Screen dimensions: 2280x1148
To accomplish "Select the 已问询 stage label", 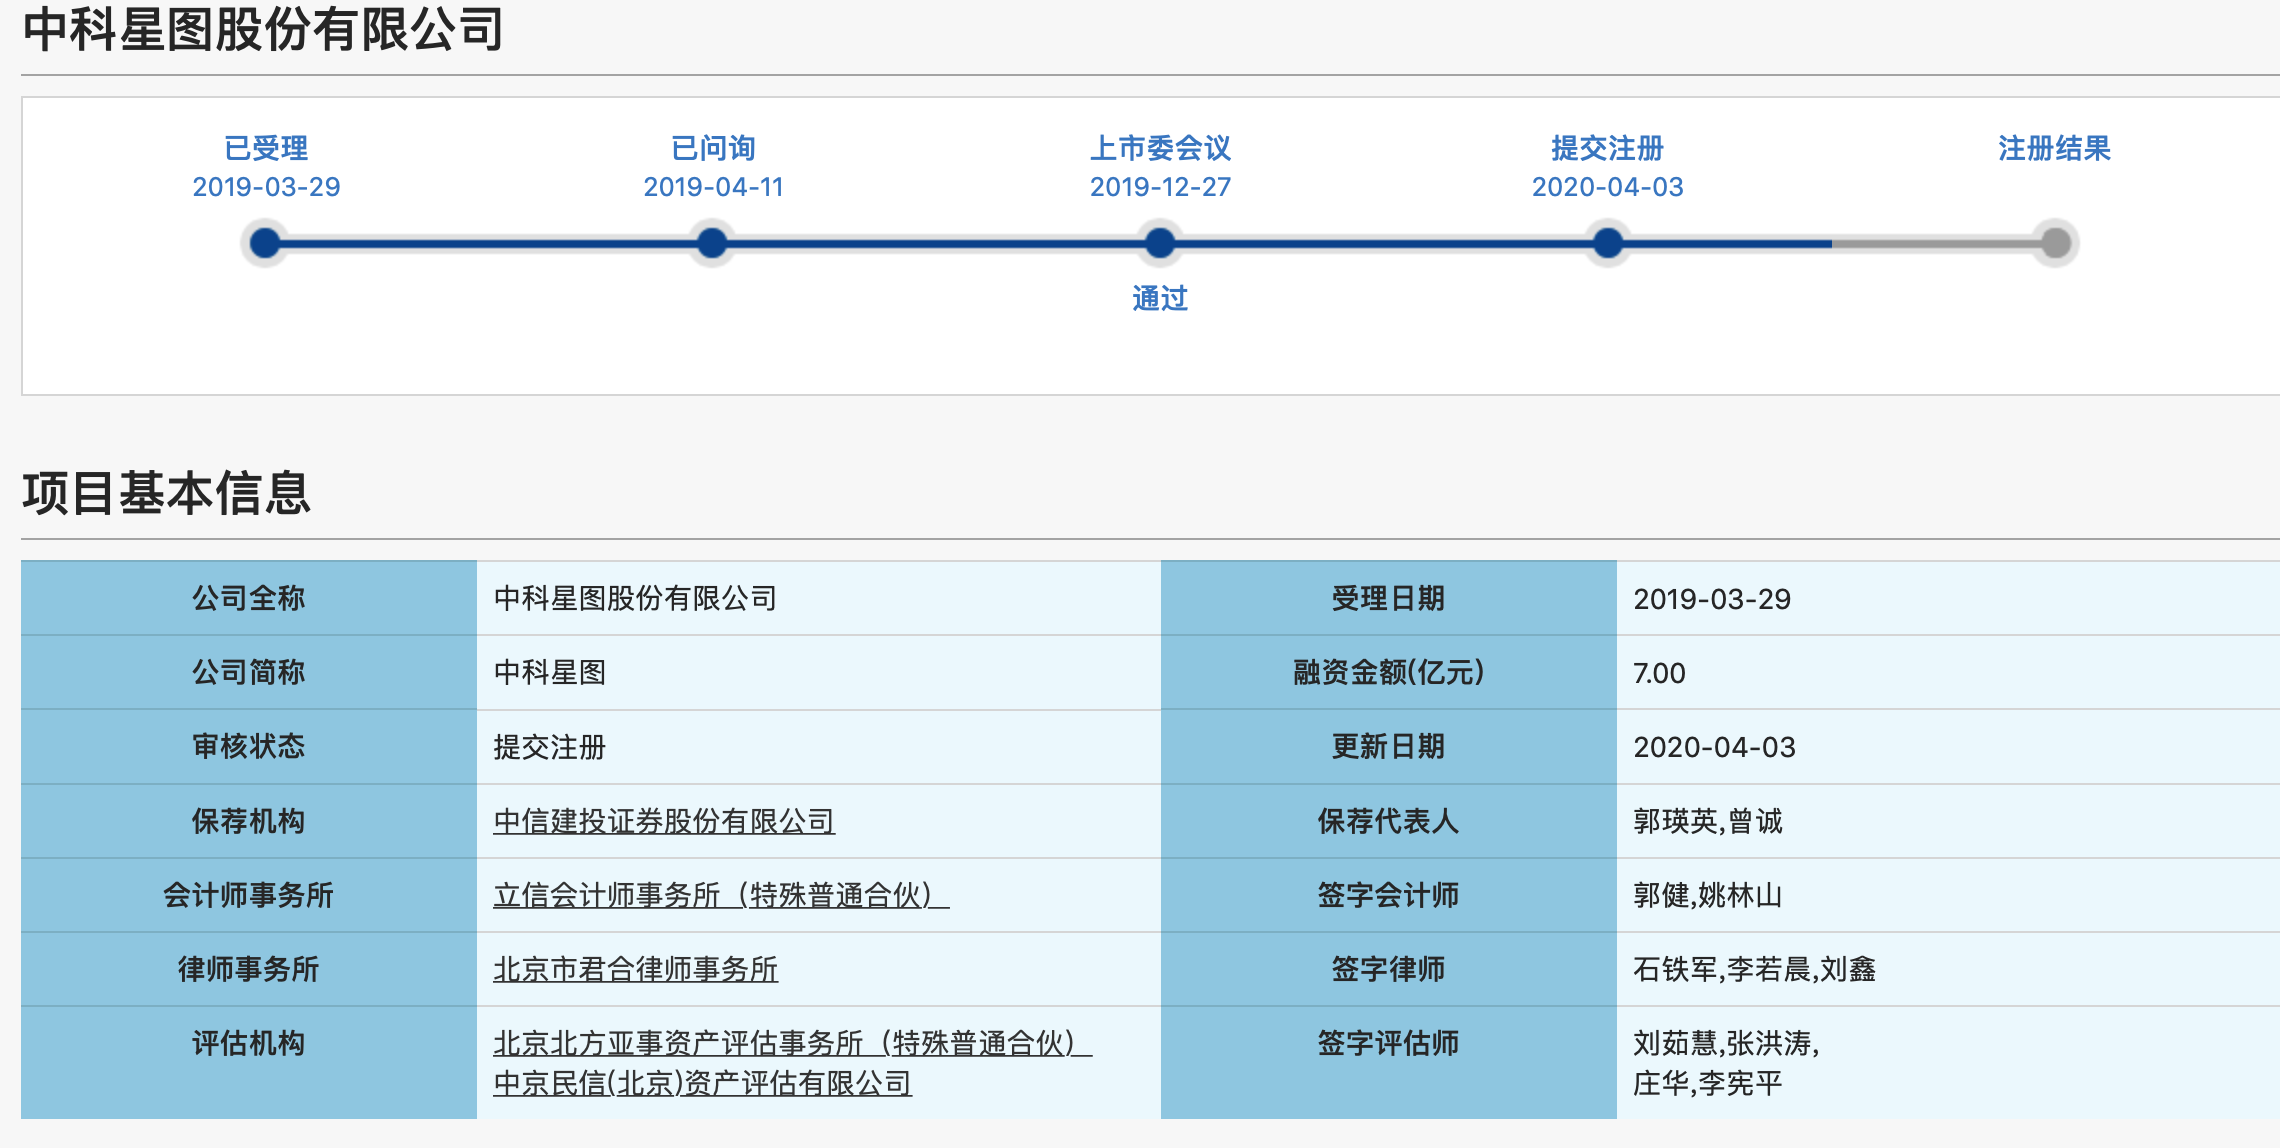I will tap(713, 148).
